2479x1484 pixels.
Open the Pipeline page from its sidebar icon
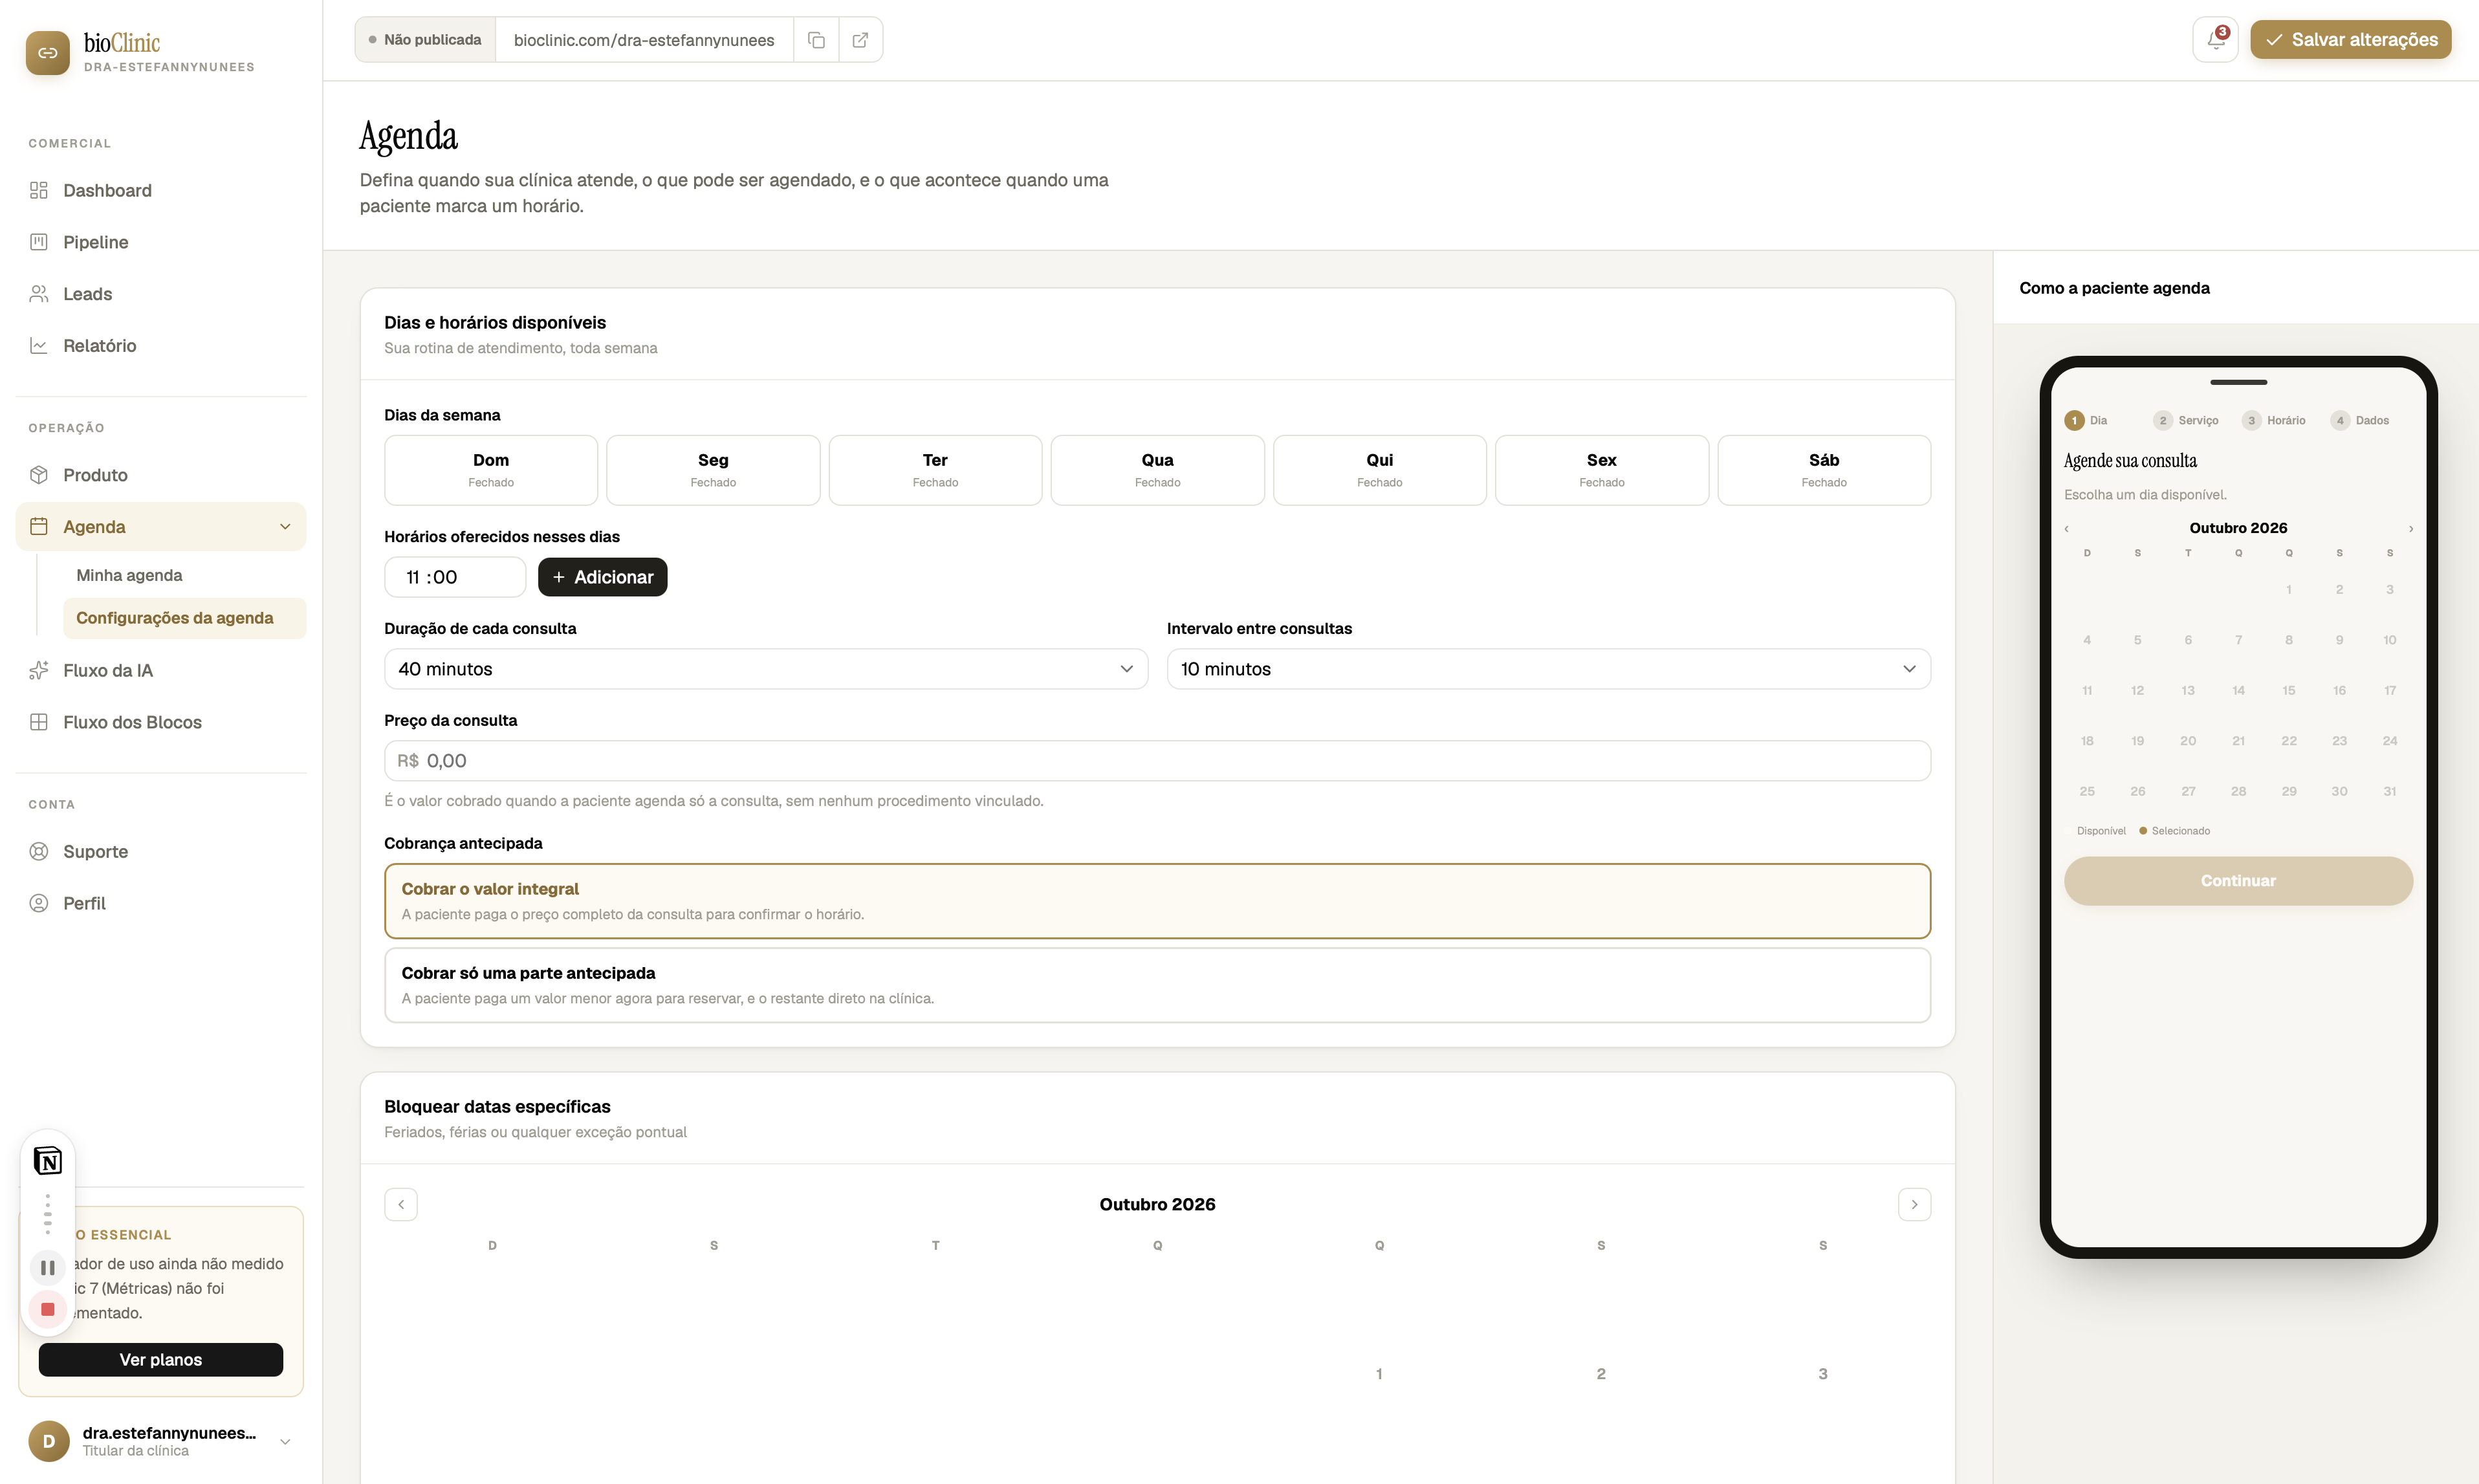(39, 242)
